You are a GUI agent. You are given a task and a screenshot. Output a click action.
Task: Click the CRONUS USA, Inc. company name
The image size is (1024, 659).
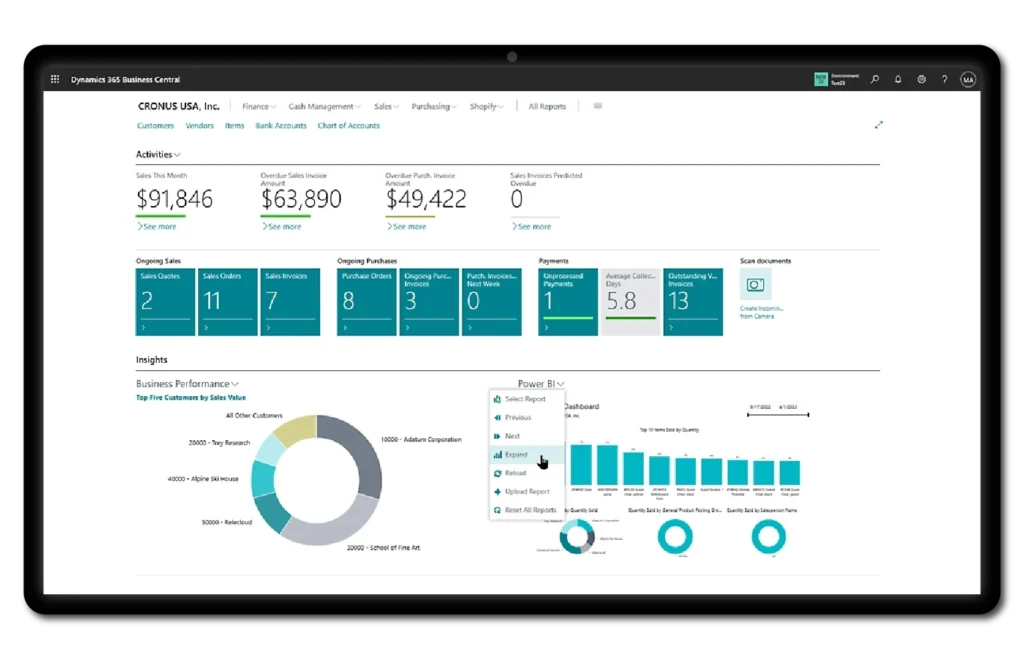coord(178,106)
